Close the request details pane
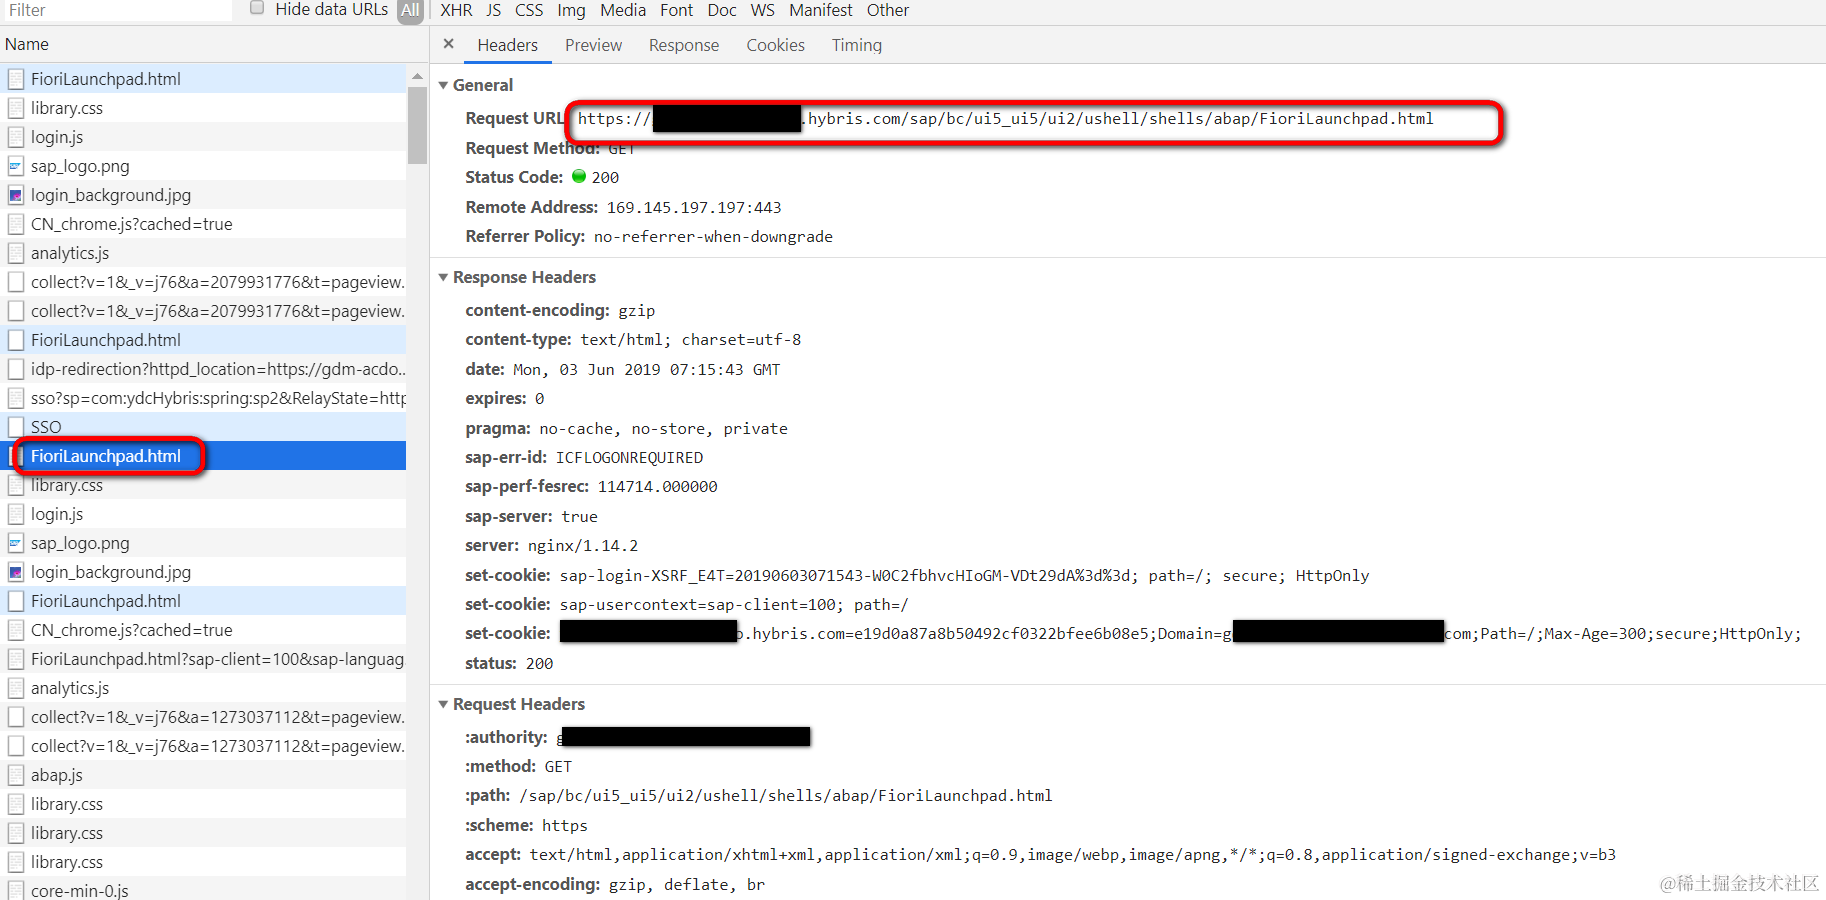 pyautogui.click(x=448, y=44)
